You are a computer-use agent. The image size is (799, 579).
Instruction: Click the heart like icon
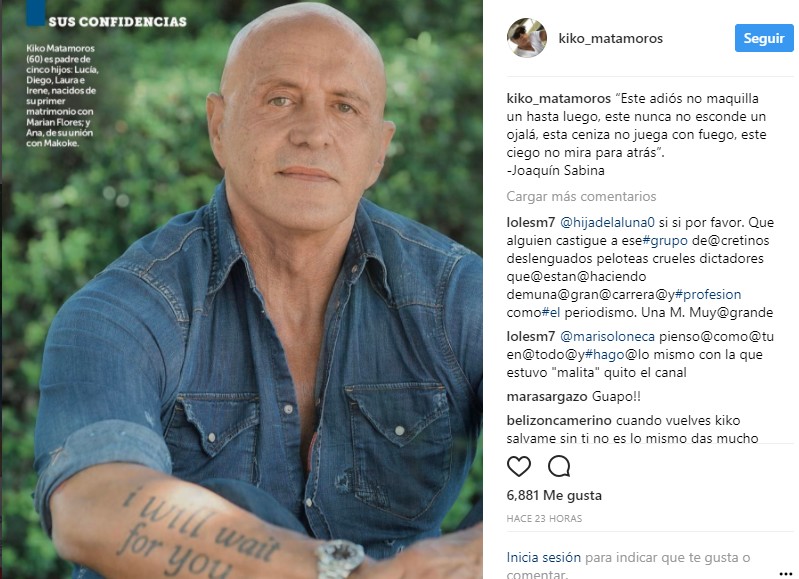click(x=519, y=466)
